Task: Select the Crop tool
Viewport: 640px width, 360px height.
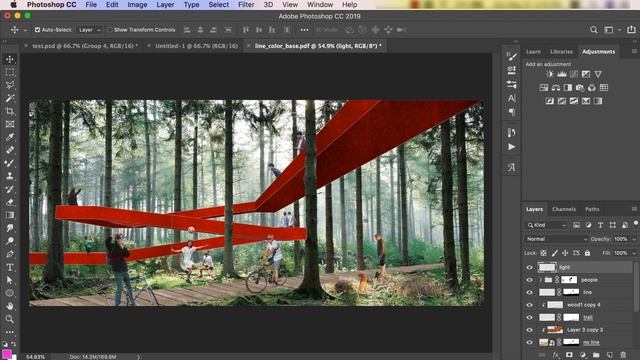Action: (10, 111)
